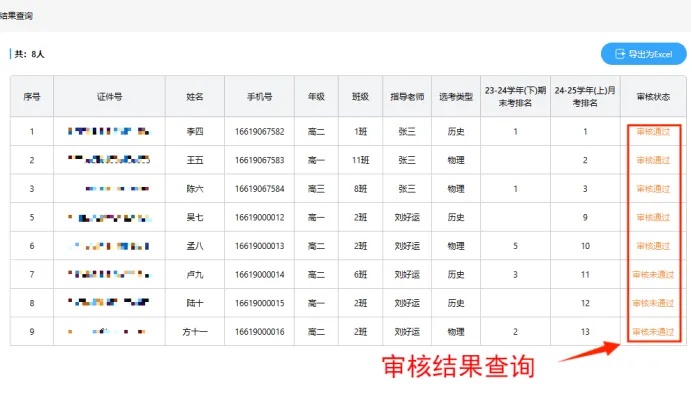
Task: Select the name cell 陈六
Action: (195, 189)
